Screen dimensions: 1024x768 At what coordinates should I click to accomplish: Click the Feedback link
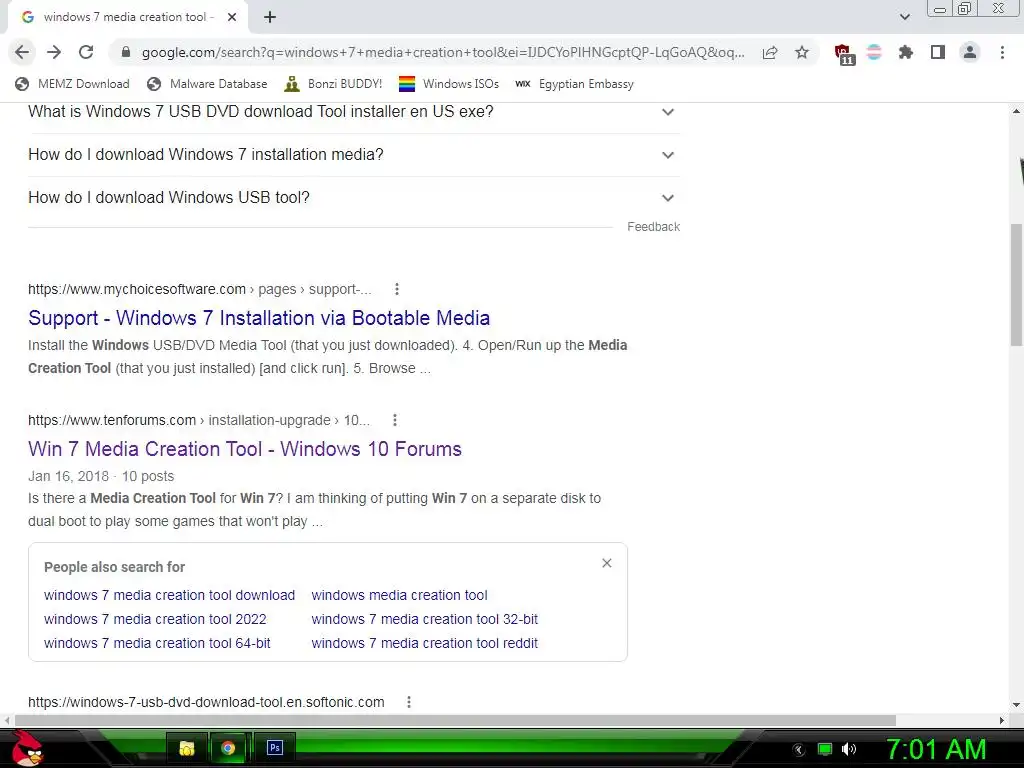point(653,227)
